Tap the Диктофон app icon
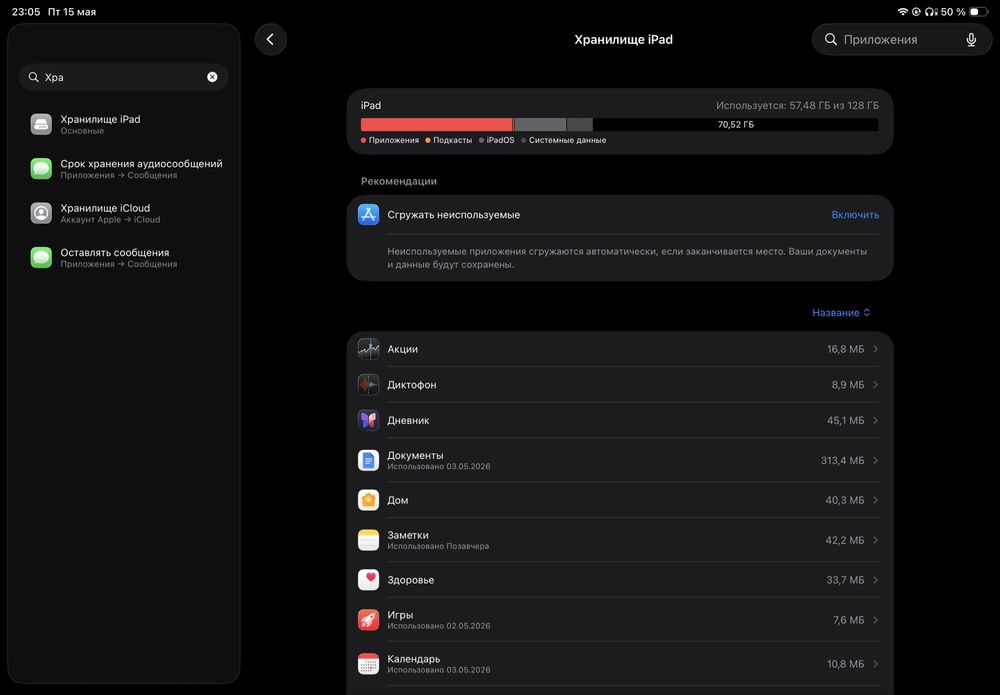The image size is (1000, 695). tap(369, 384)
